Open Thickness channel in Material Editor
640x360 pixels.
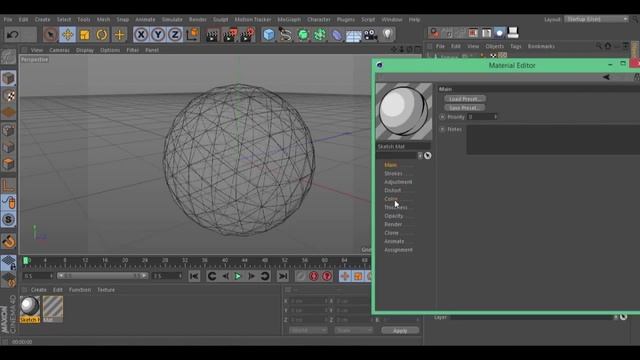[396, 207]
